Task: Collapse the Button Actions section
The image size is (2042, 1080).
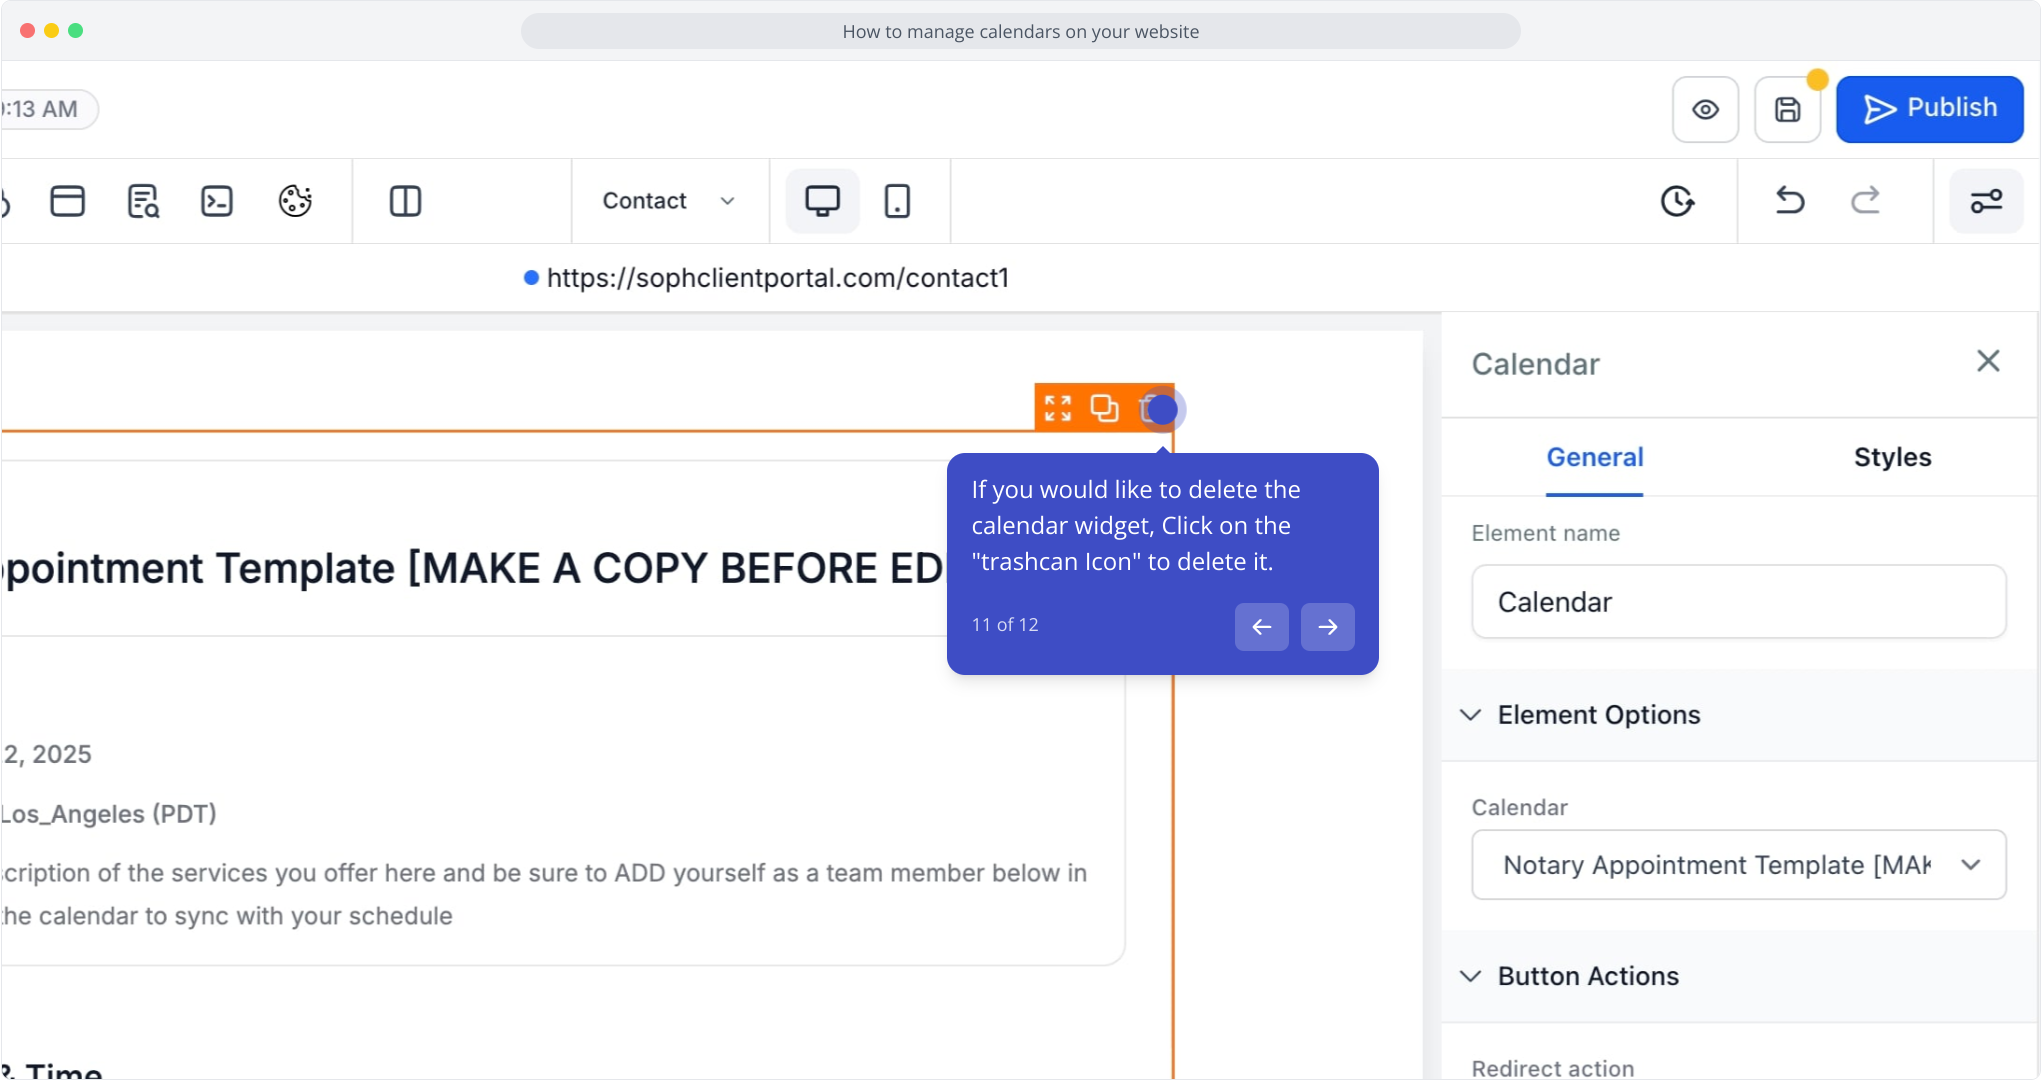Action: coord(1739,976)
